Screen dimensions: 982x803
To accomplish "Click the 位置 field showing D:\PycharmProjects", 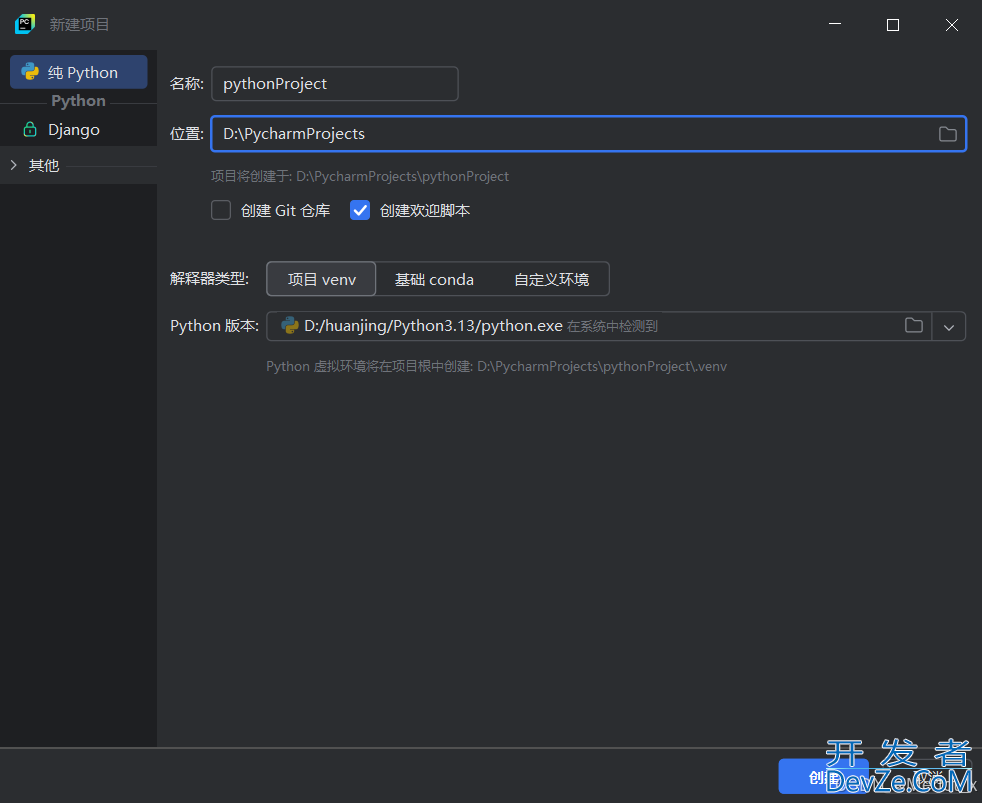I will point(588,133).
